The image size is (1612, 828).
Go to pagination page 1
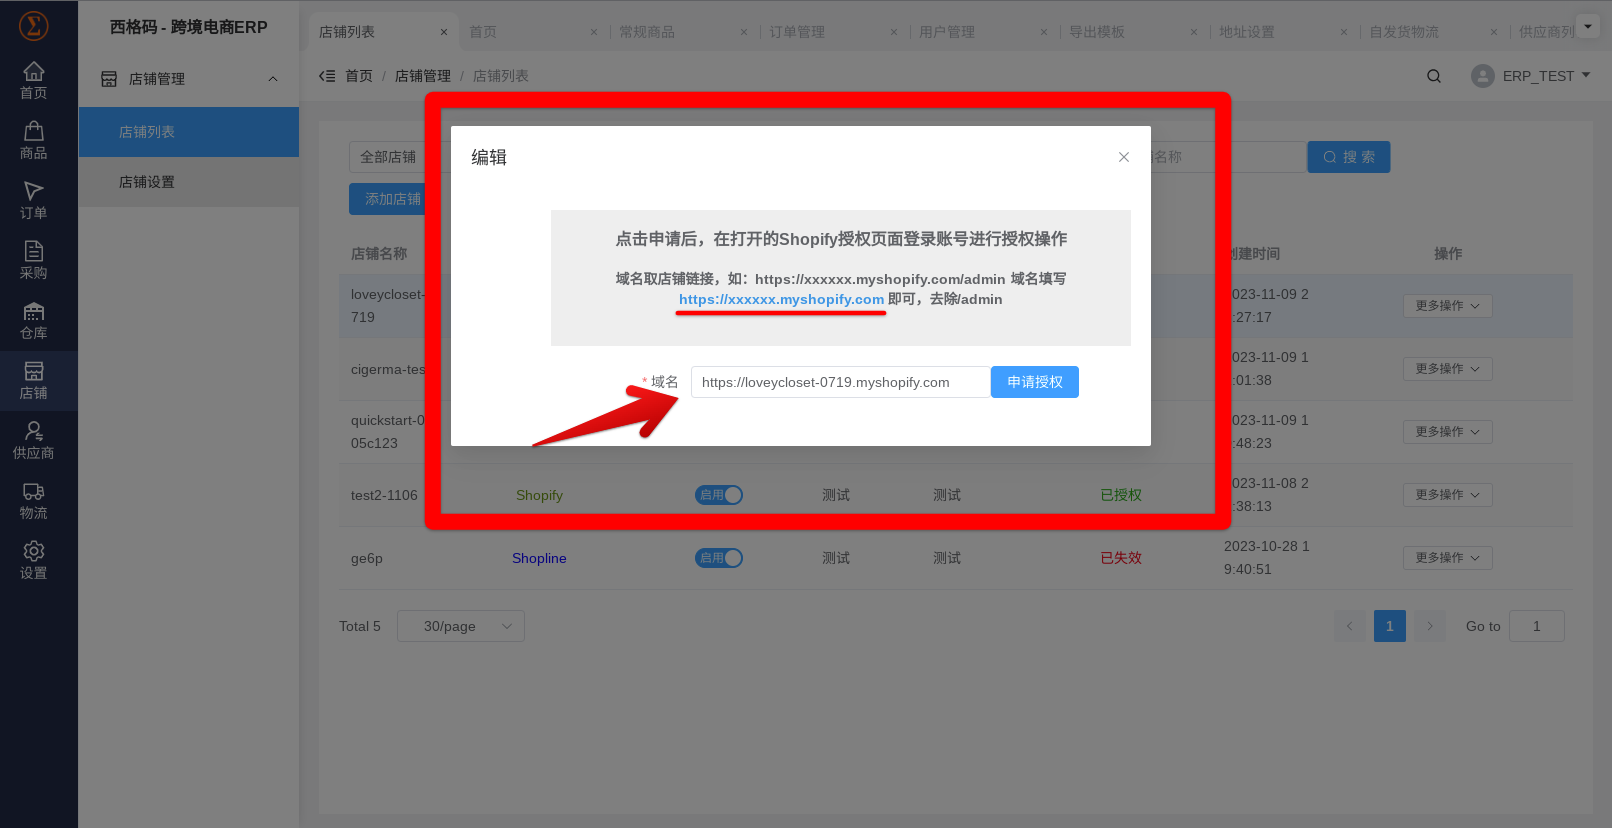pos(1390,626)
